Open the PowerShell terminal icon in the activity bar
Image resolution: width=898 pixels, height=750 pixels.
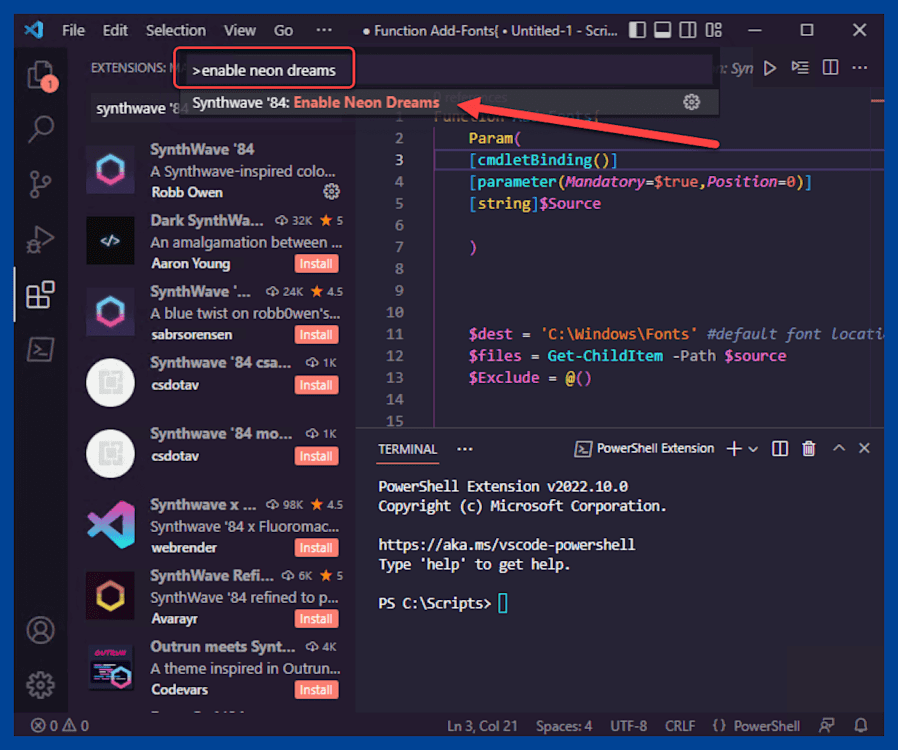click(41, 349)
